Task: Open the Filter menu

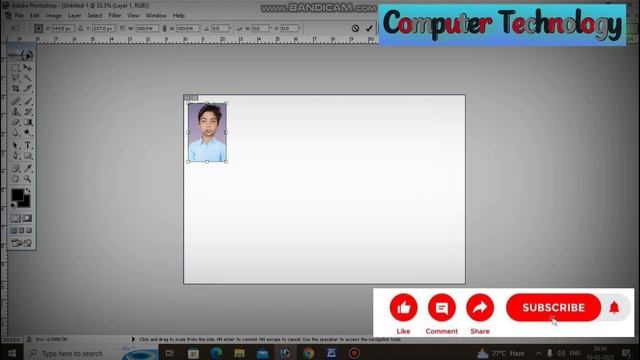Action: [x=115, y=16]
